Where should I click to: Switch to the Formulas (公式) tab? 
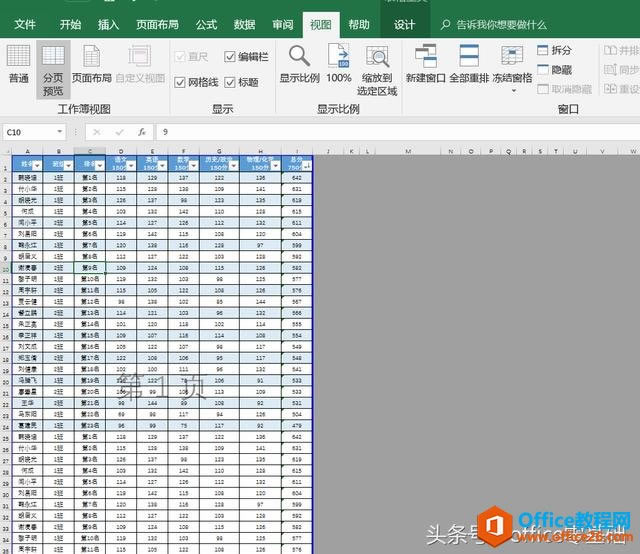coord(206,25)
